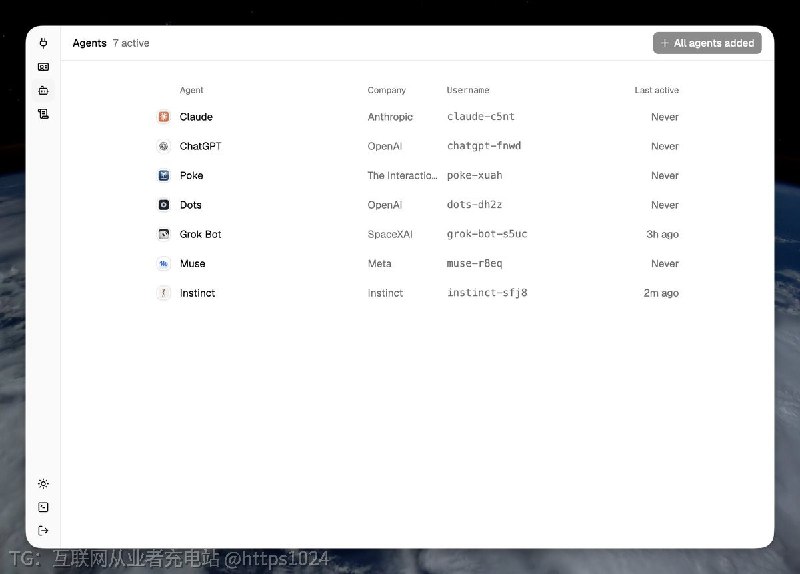
Task: Click username grok-bot-s5uc
Action: coord(487,234)
